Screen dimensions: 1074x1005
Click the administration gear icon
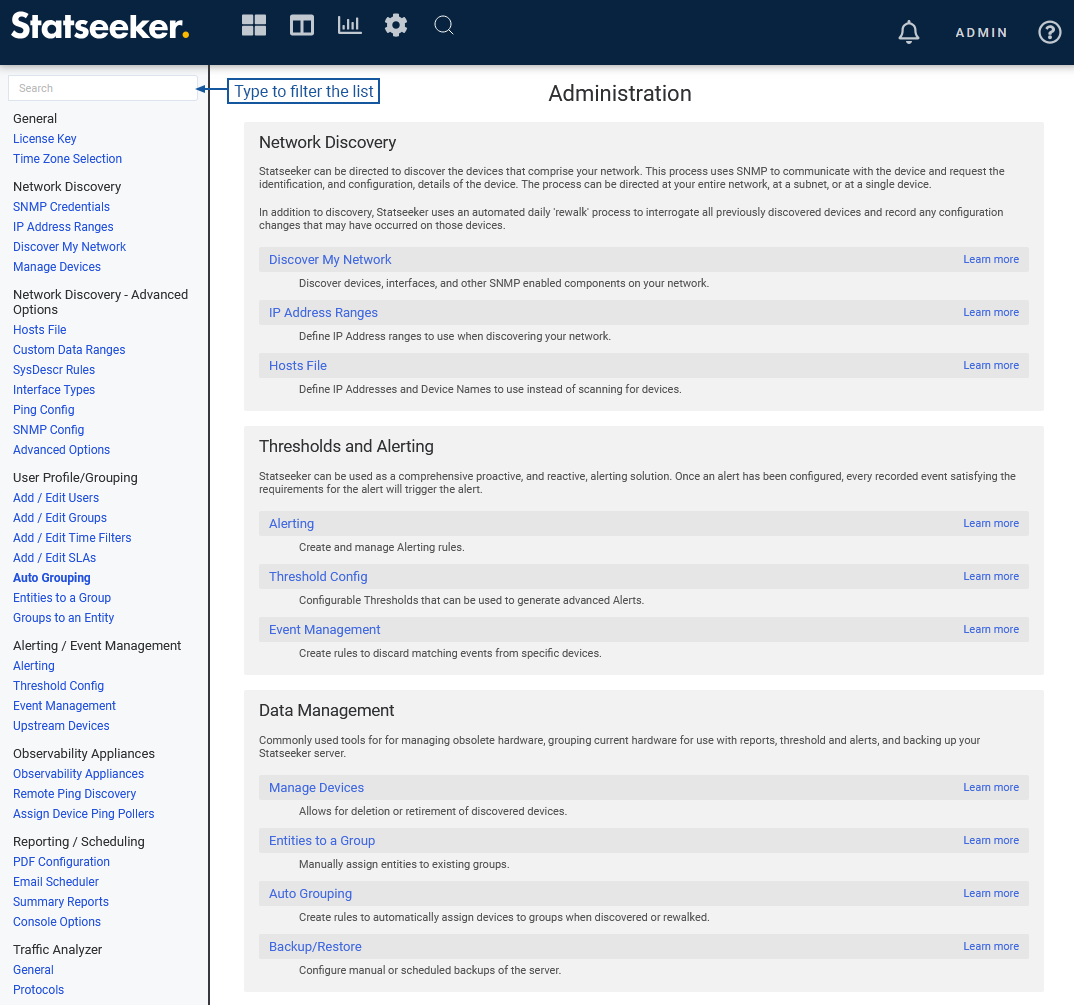point(396,26)
